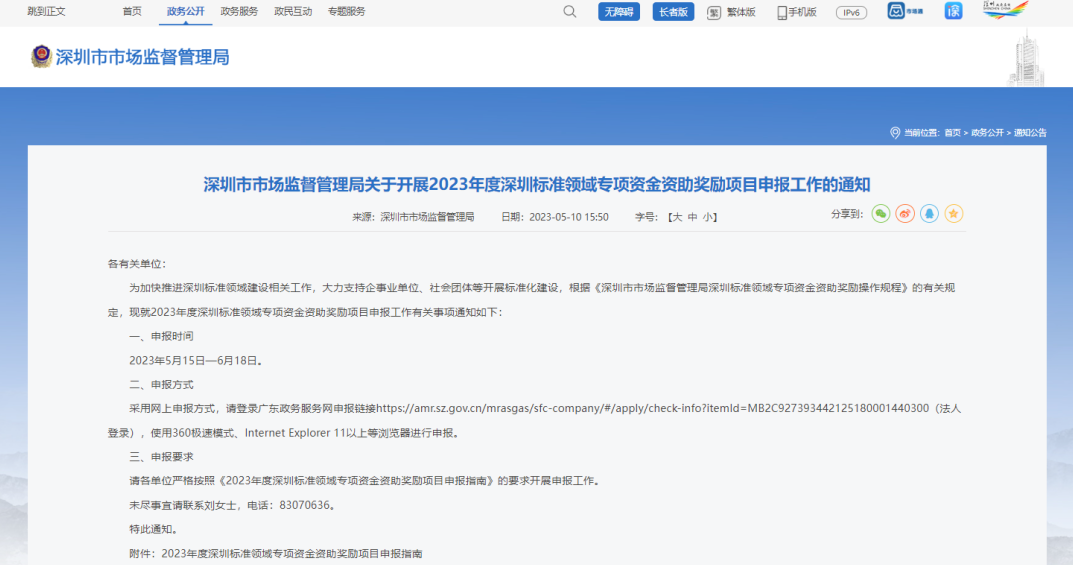Share article via QQ icon

[929, 214]
